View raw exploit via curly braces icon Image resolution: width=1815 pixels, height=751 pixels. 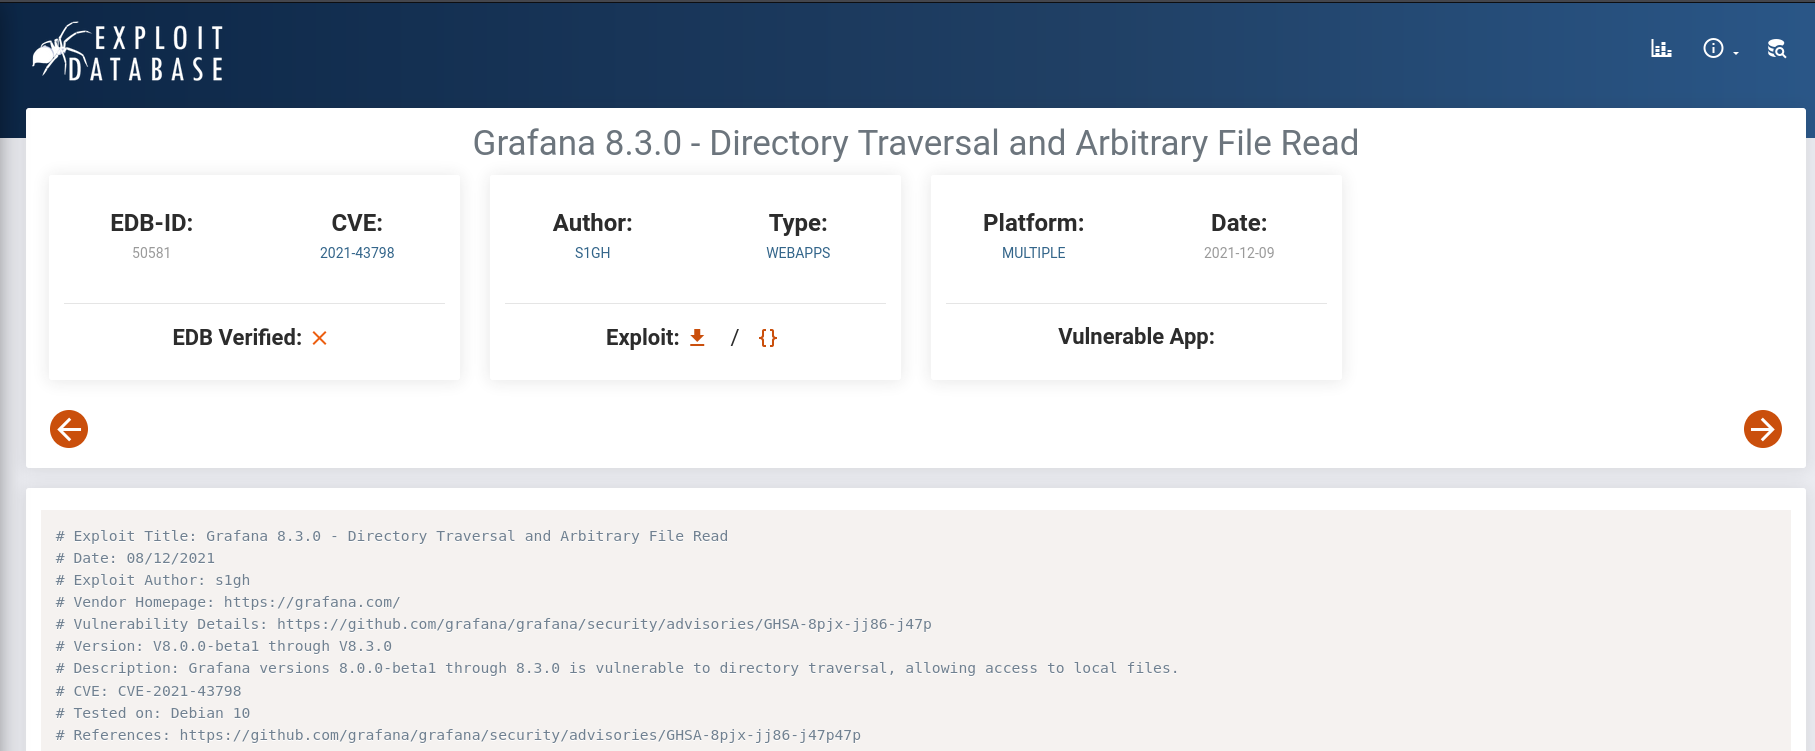click(768, 338)
